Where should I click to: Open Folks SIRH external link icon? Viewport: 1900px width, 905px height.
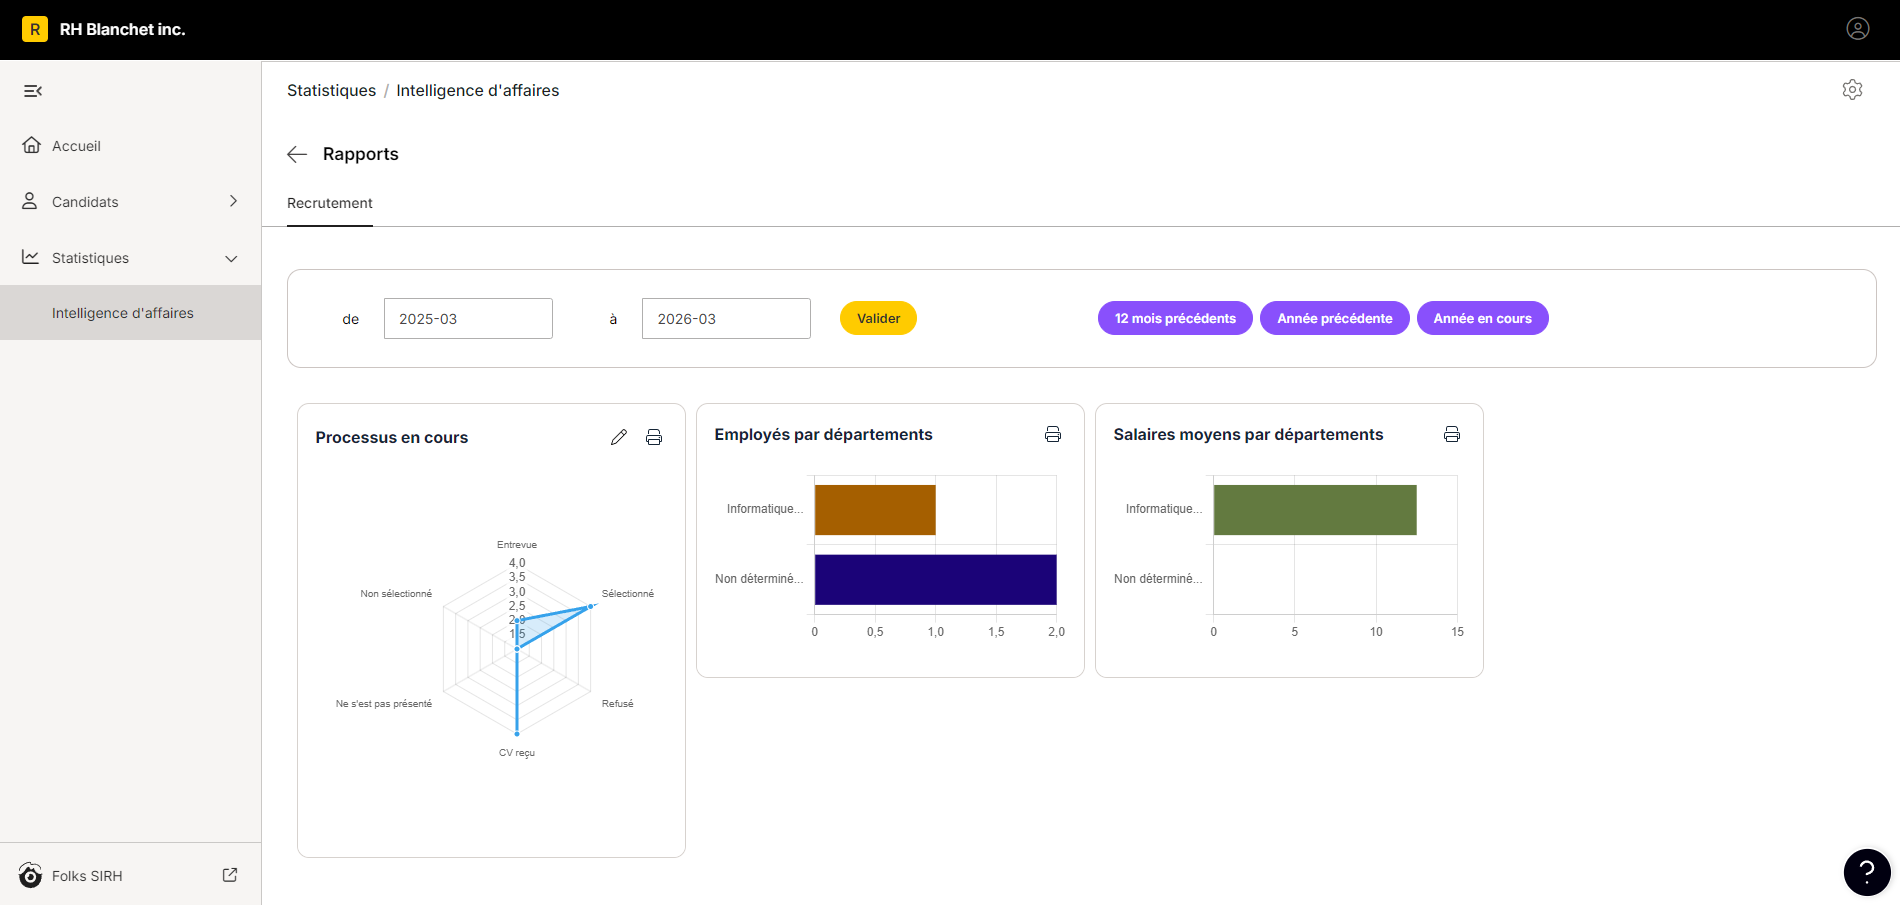pos(230,875)
